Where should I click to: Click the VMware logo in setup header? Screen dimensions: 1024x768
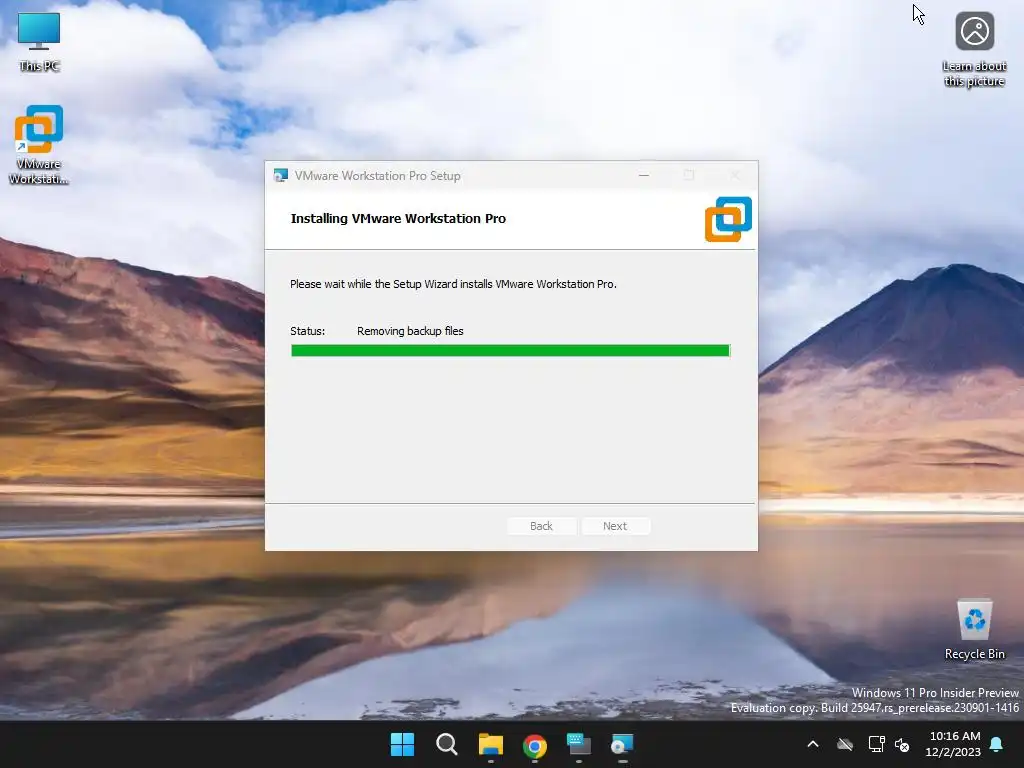point(728,219)
